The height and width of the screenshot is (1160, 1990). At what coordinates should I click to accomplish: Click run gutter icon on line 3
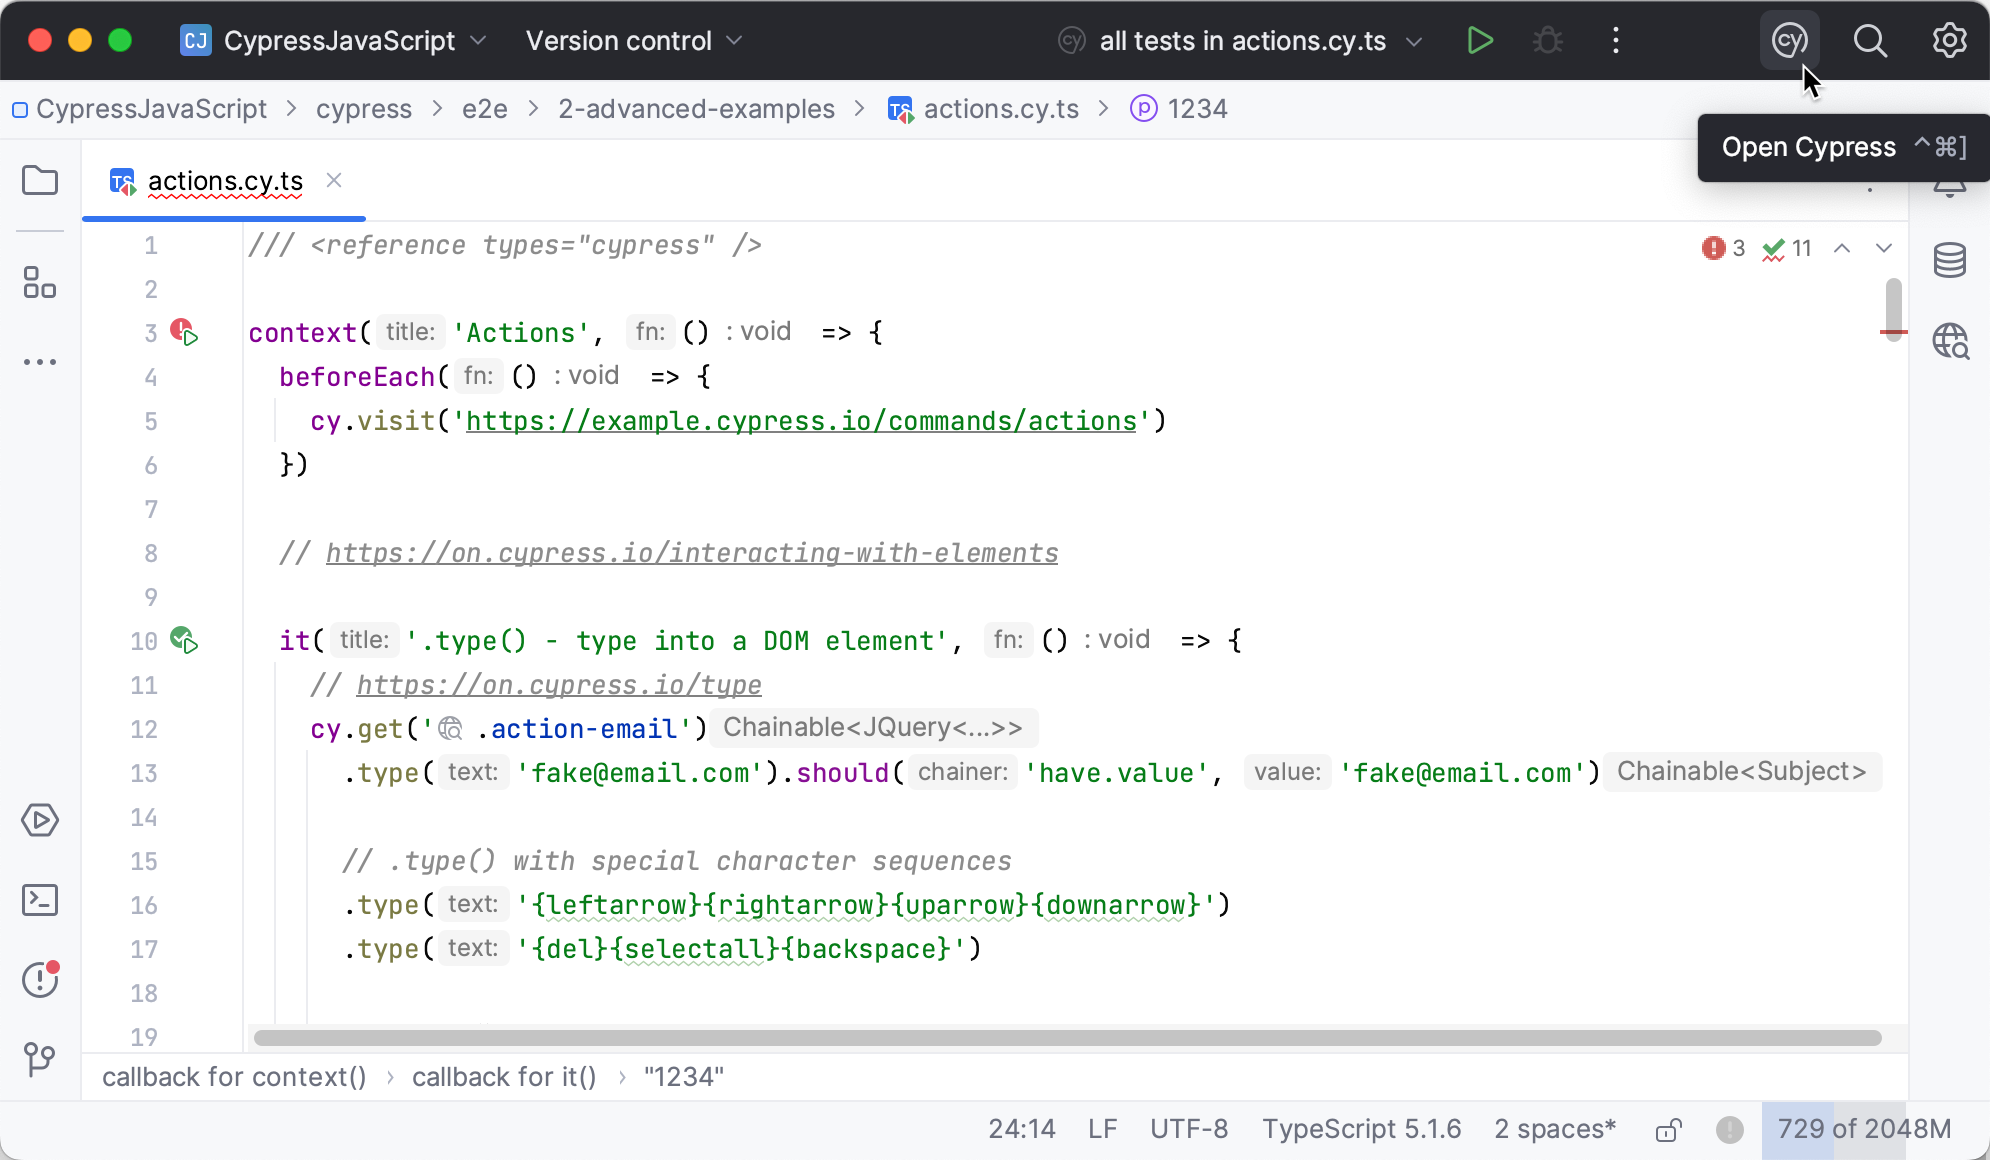[184, 332]
